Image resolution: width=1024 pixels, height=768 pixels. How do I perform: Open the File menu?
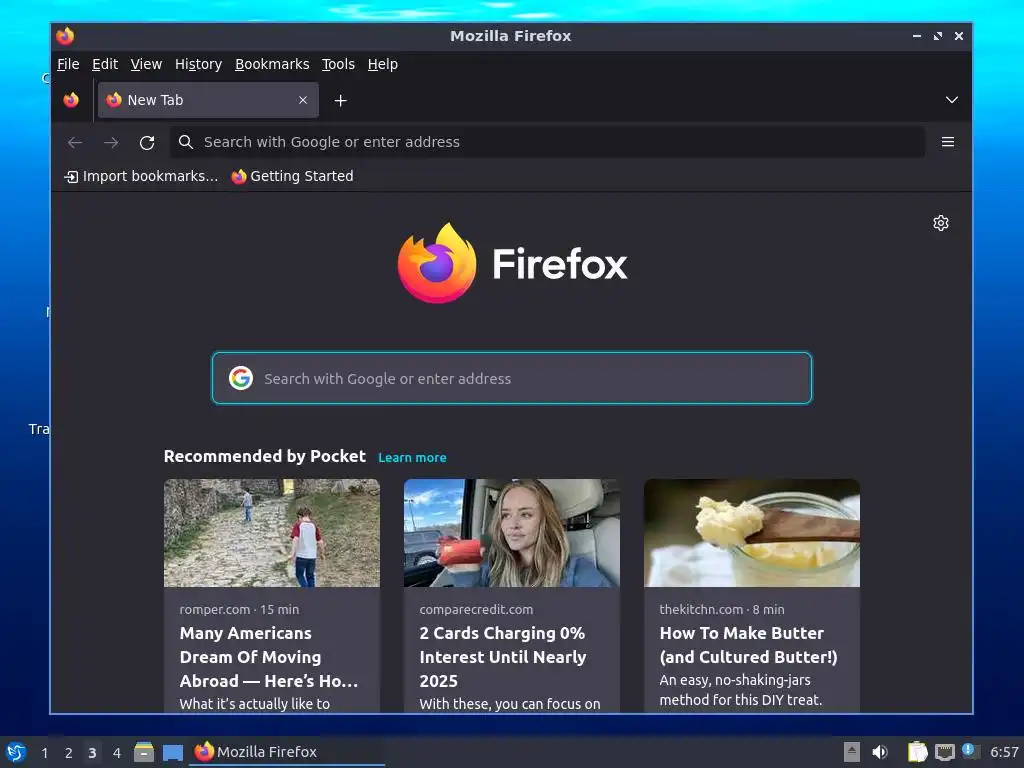pyautogui.click(x=68, y=64)
